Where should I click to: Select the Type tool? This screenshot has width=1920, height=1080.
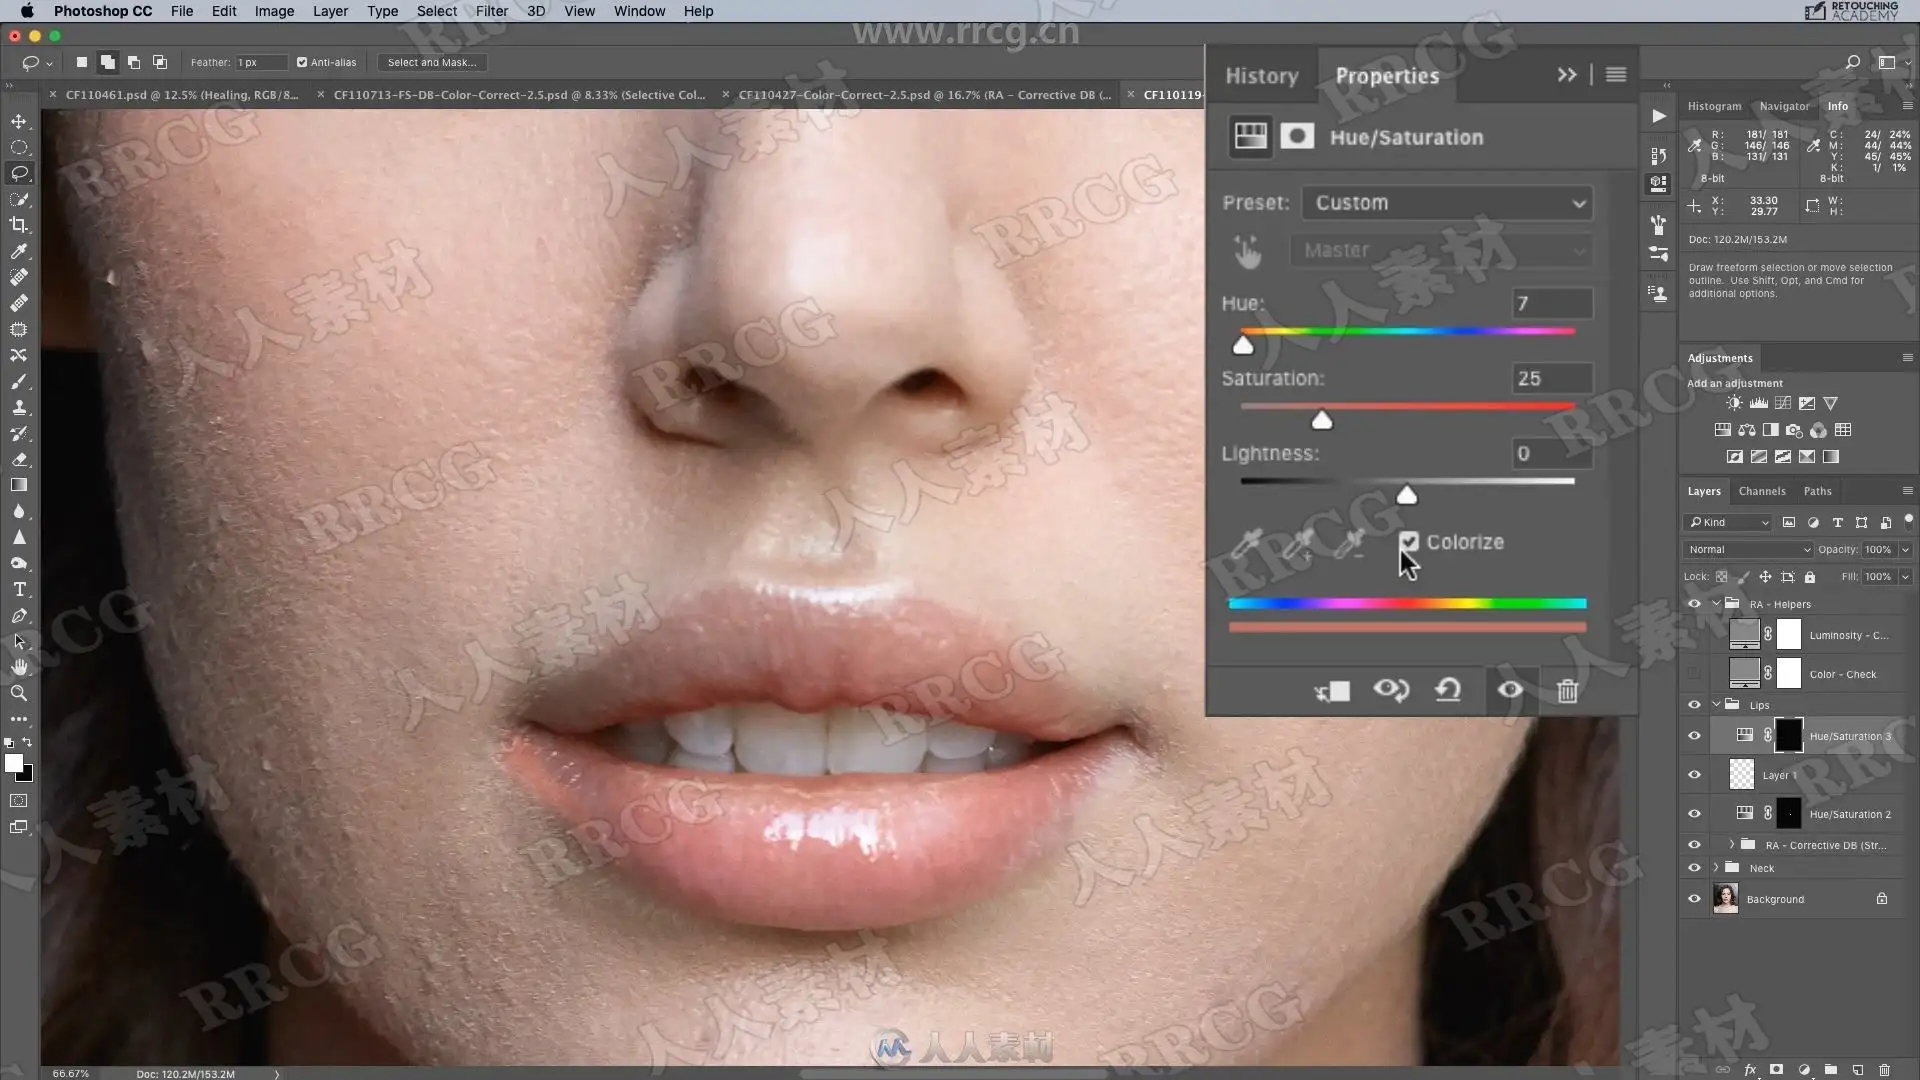19,590
